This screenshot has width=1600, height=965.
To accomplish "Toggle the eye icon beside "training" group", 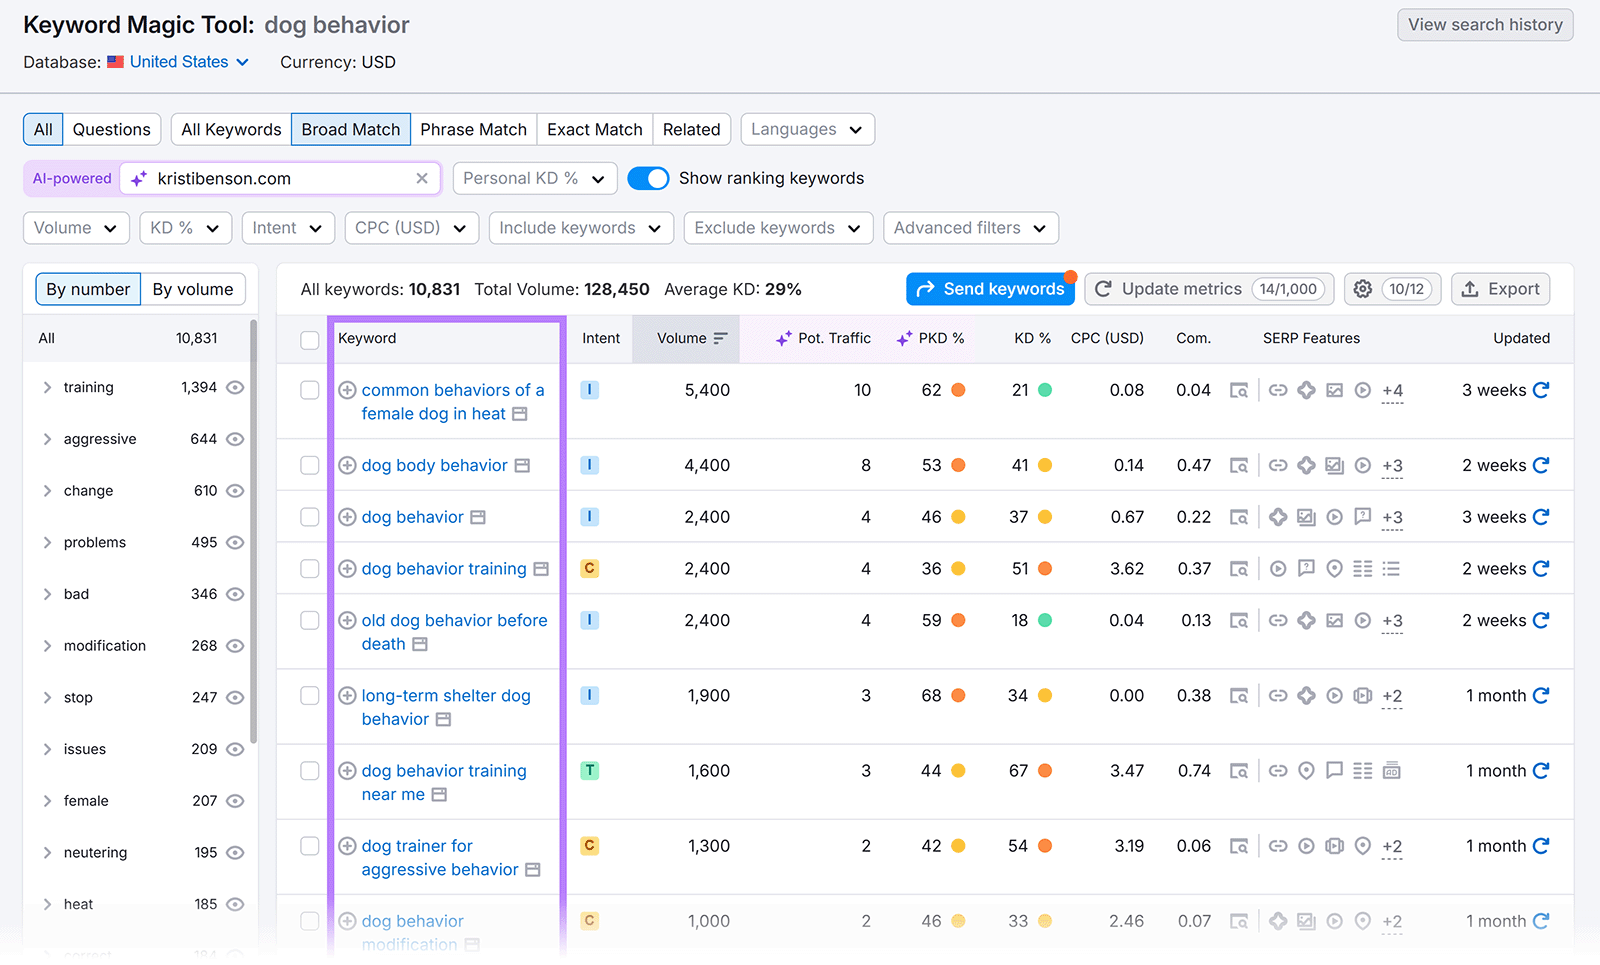I will point(234,387).
